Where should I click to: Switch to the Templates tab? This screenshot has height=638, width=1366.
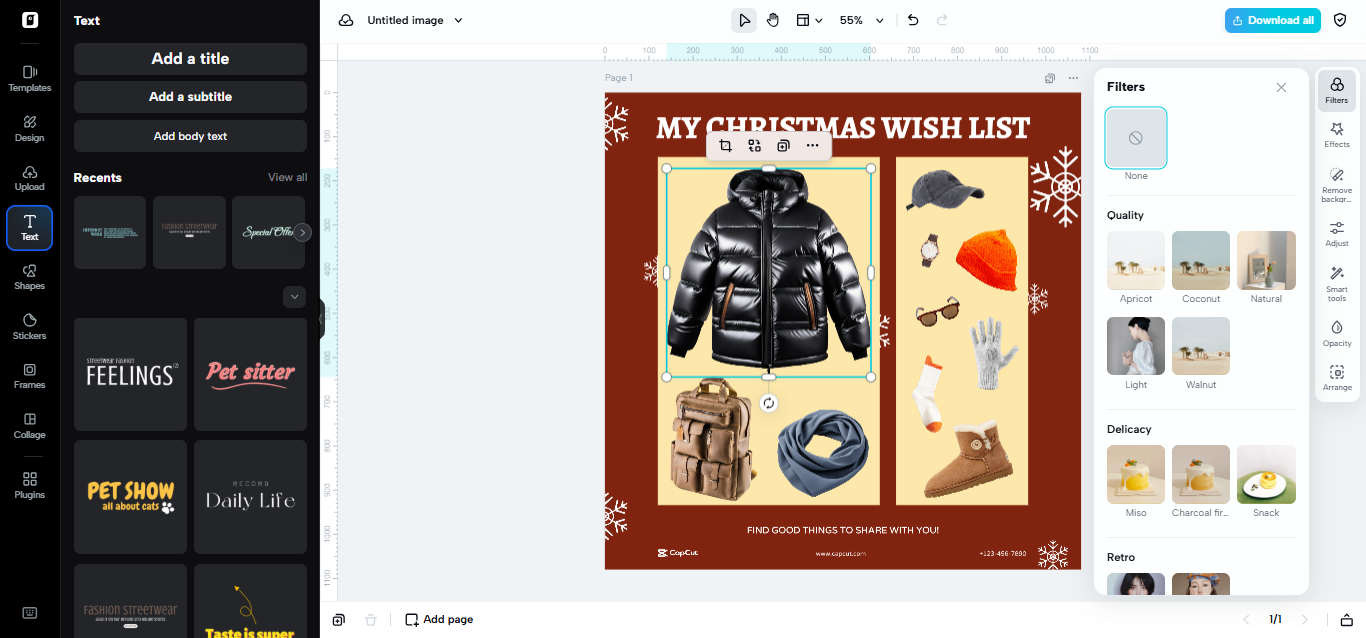click(30, 78)
